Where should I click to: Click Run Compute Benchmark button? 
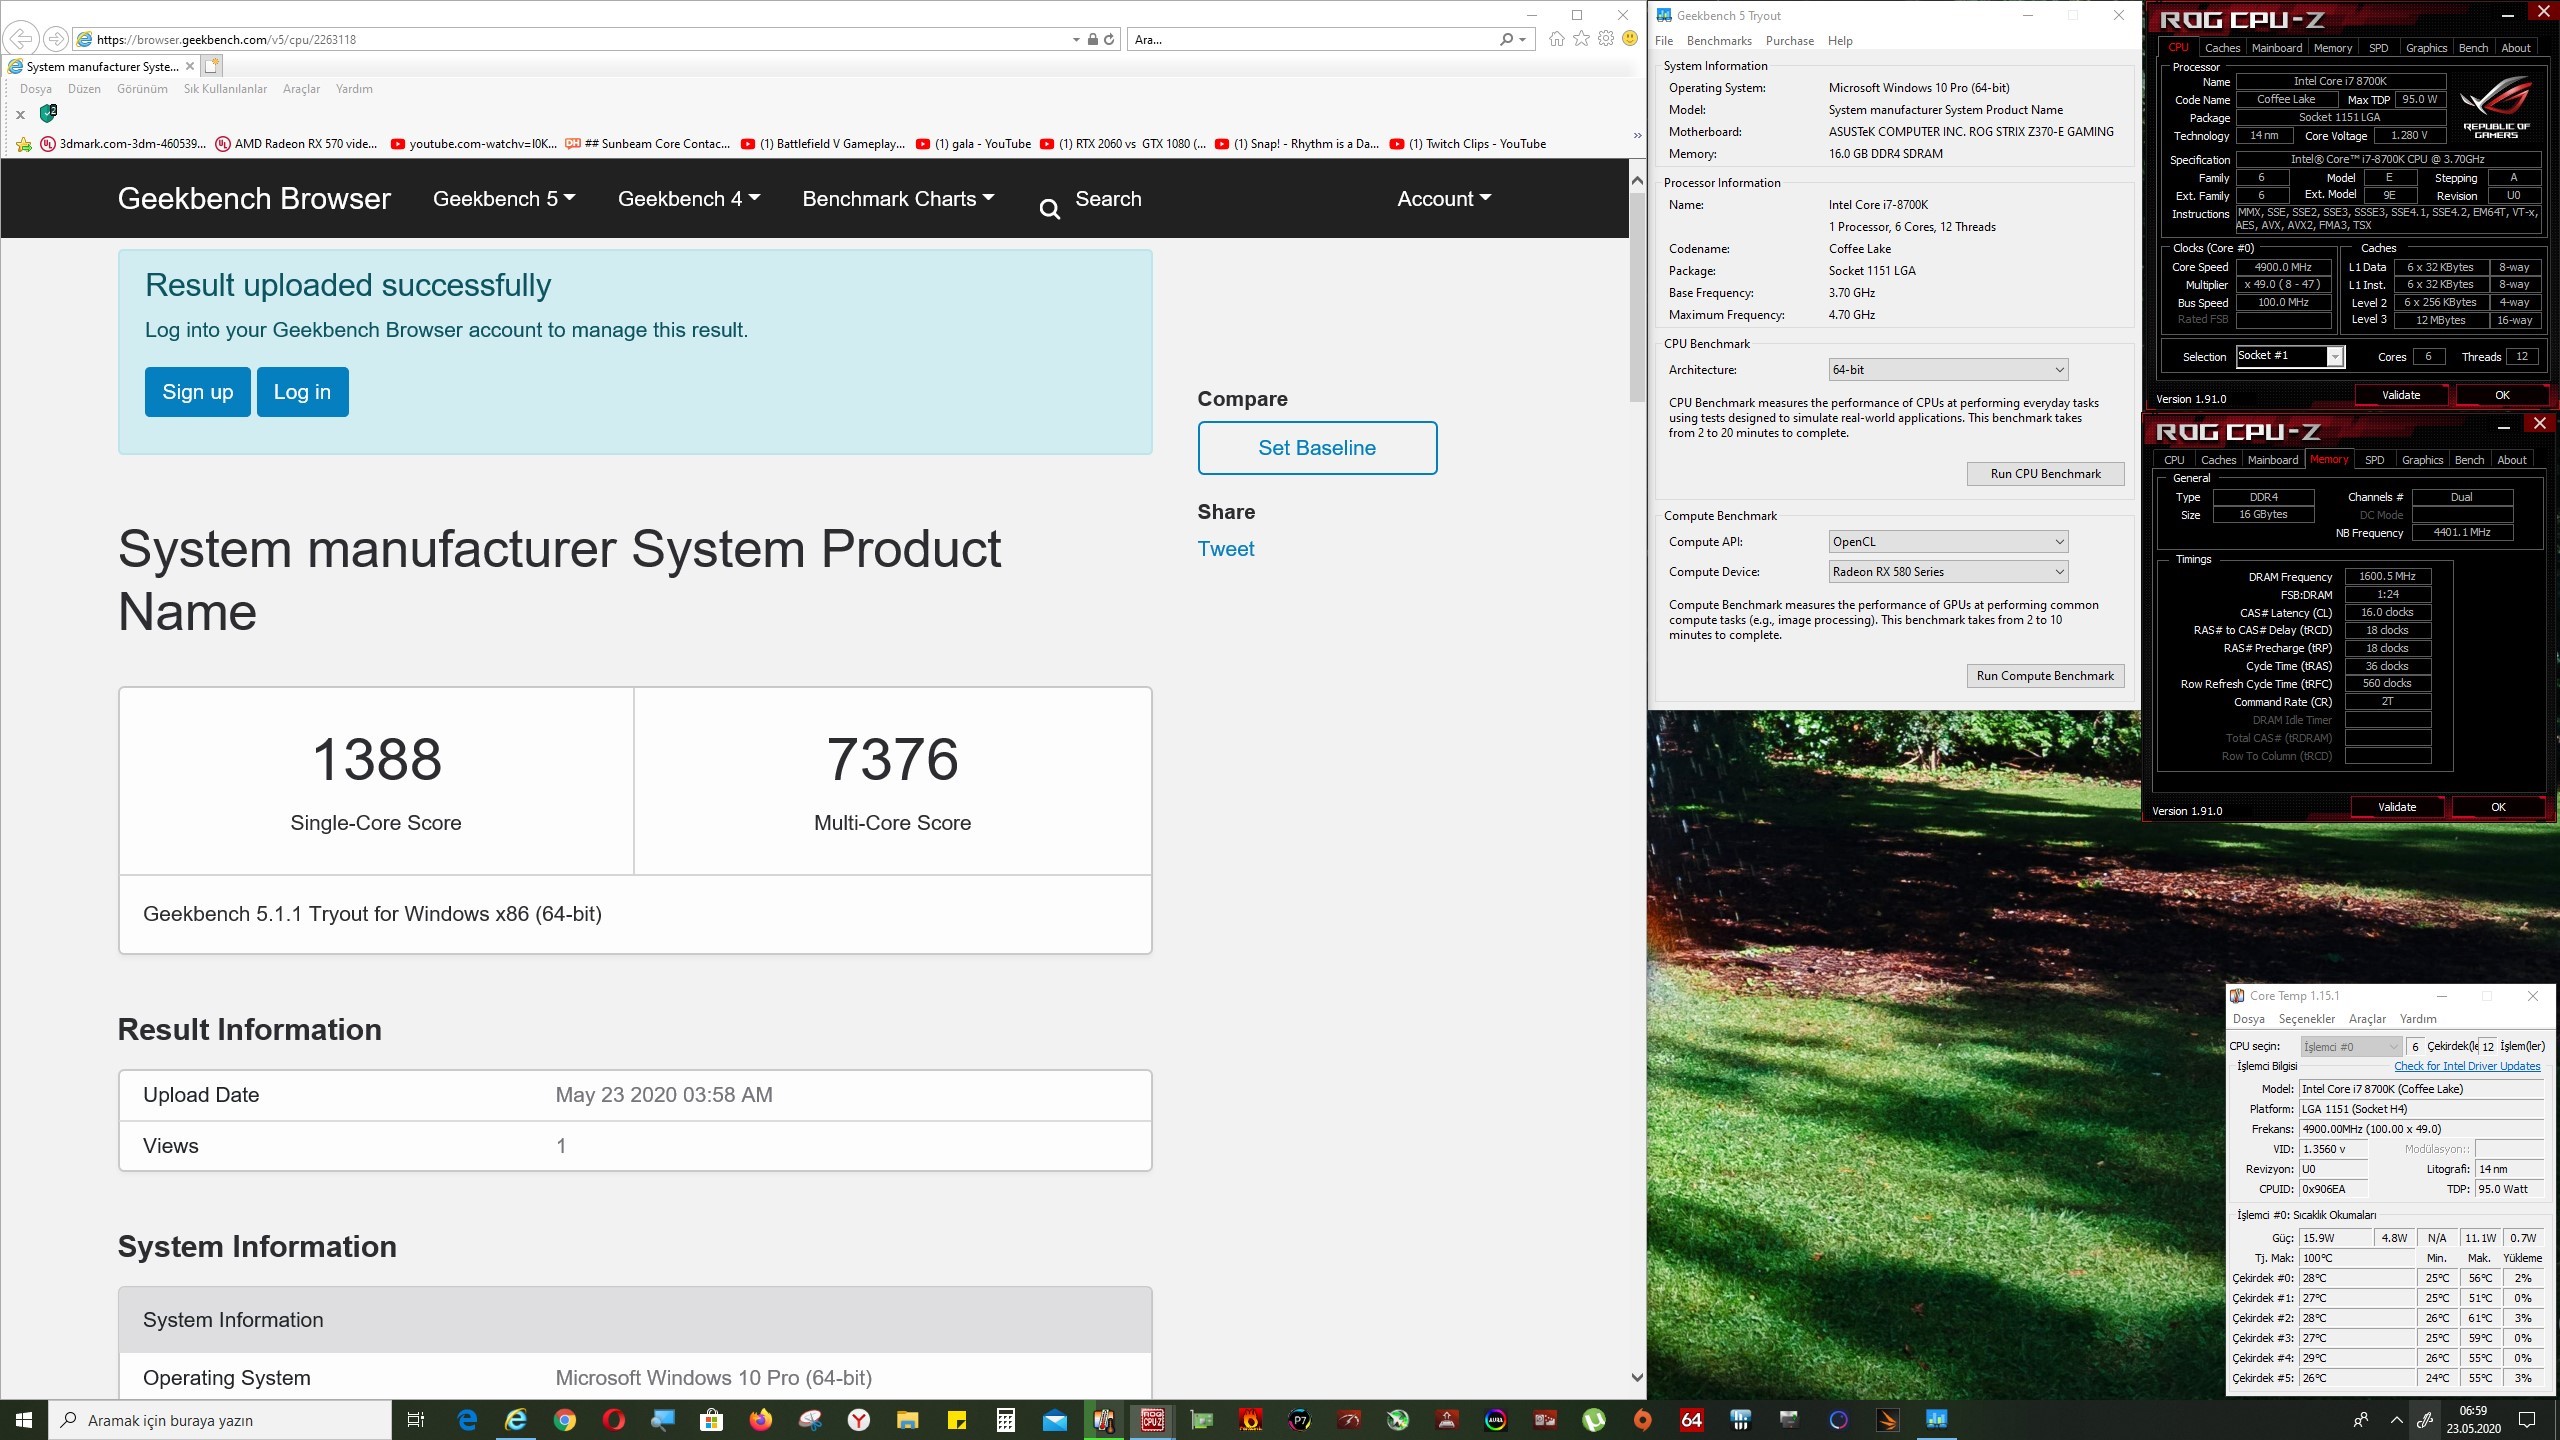click(2045, 676)
